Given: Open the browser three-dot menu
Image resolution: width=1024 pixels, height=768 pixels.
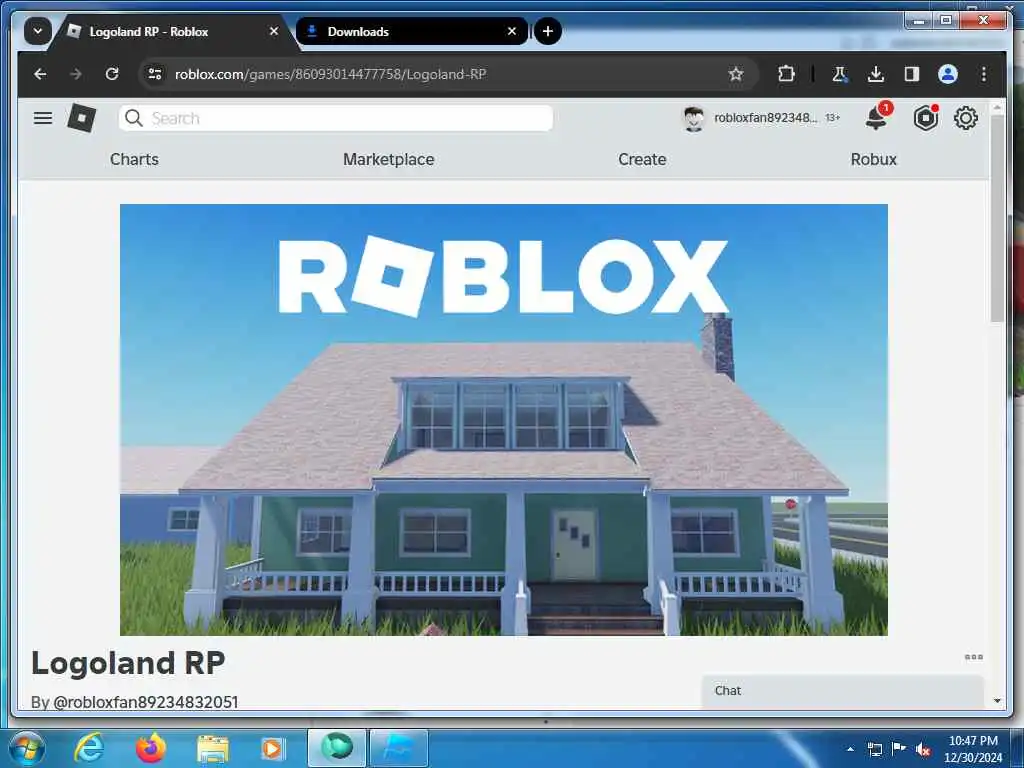Looking at the screenshot, I should pyautogui.click(x=984, y=74).
